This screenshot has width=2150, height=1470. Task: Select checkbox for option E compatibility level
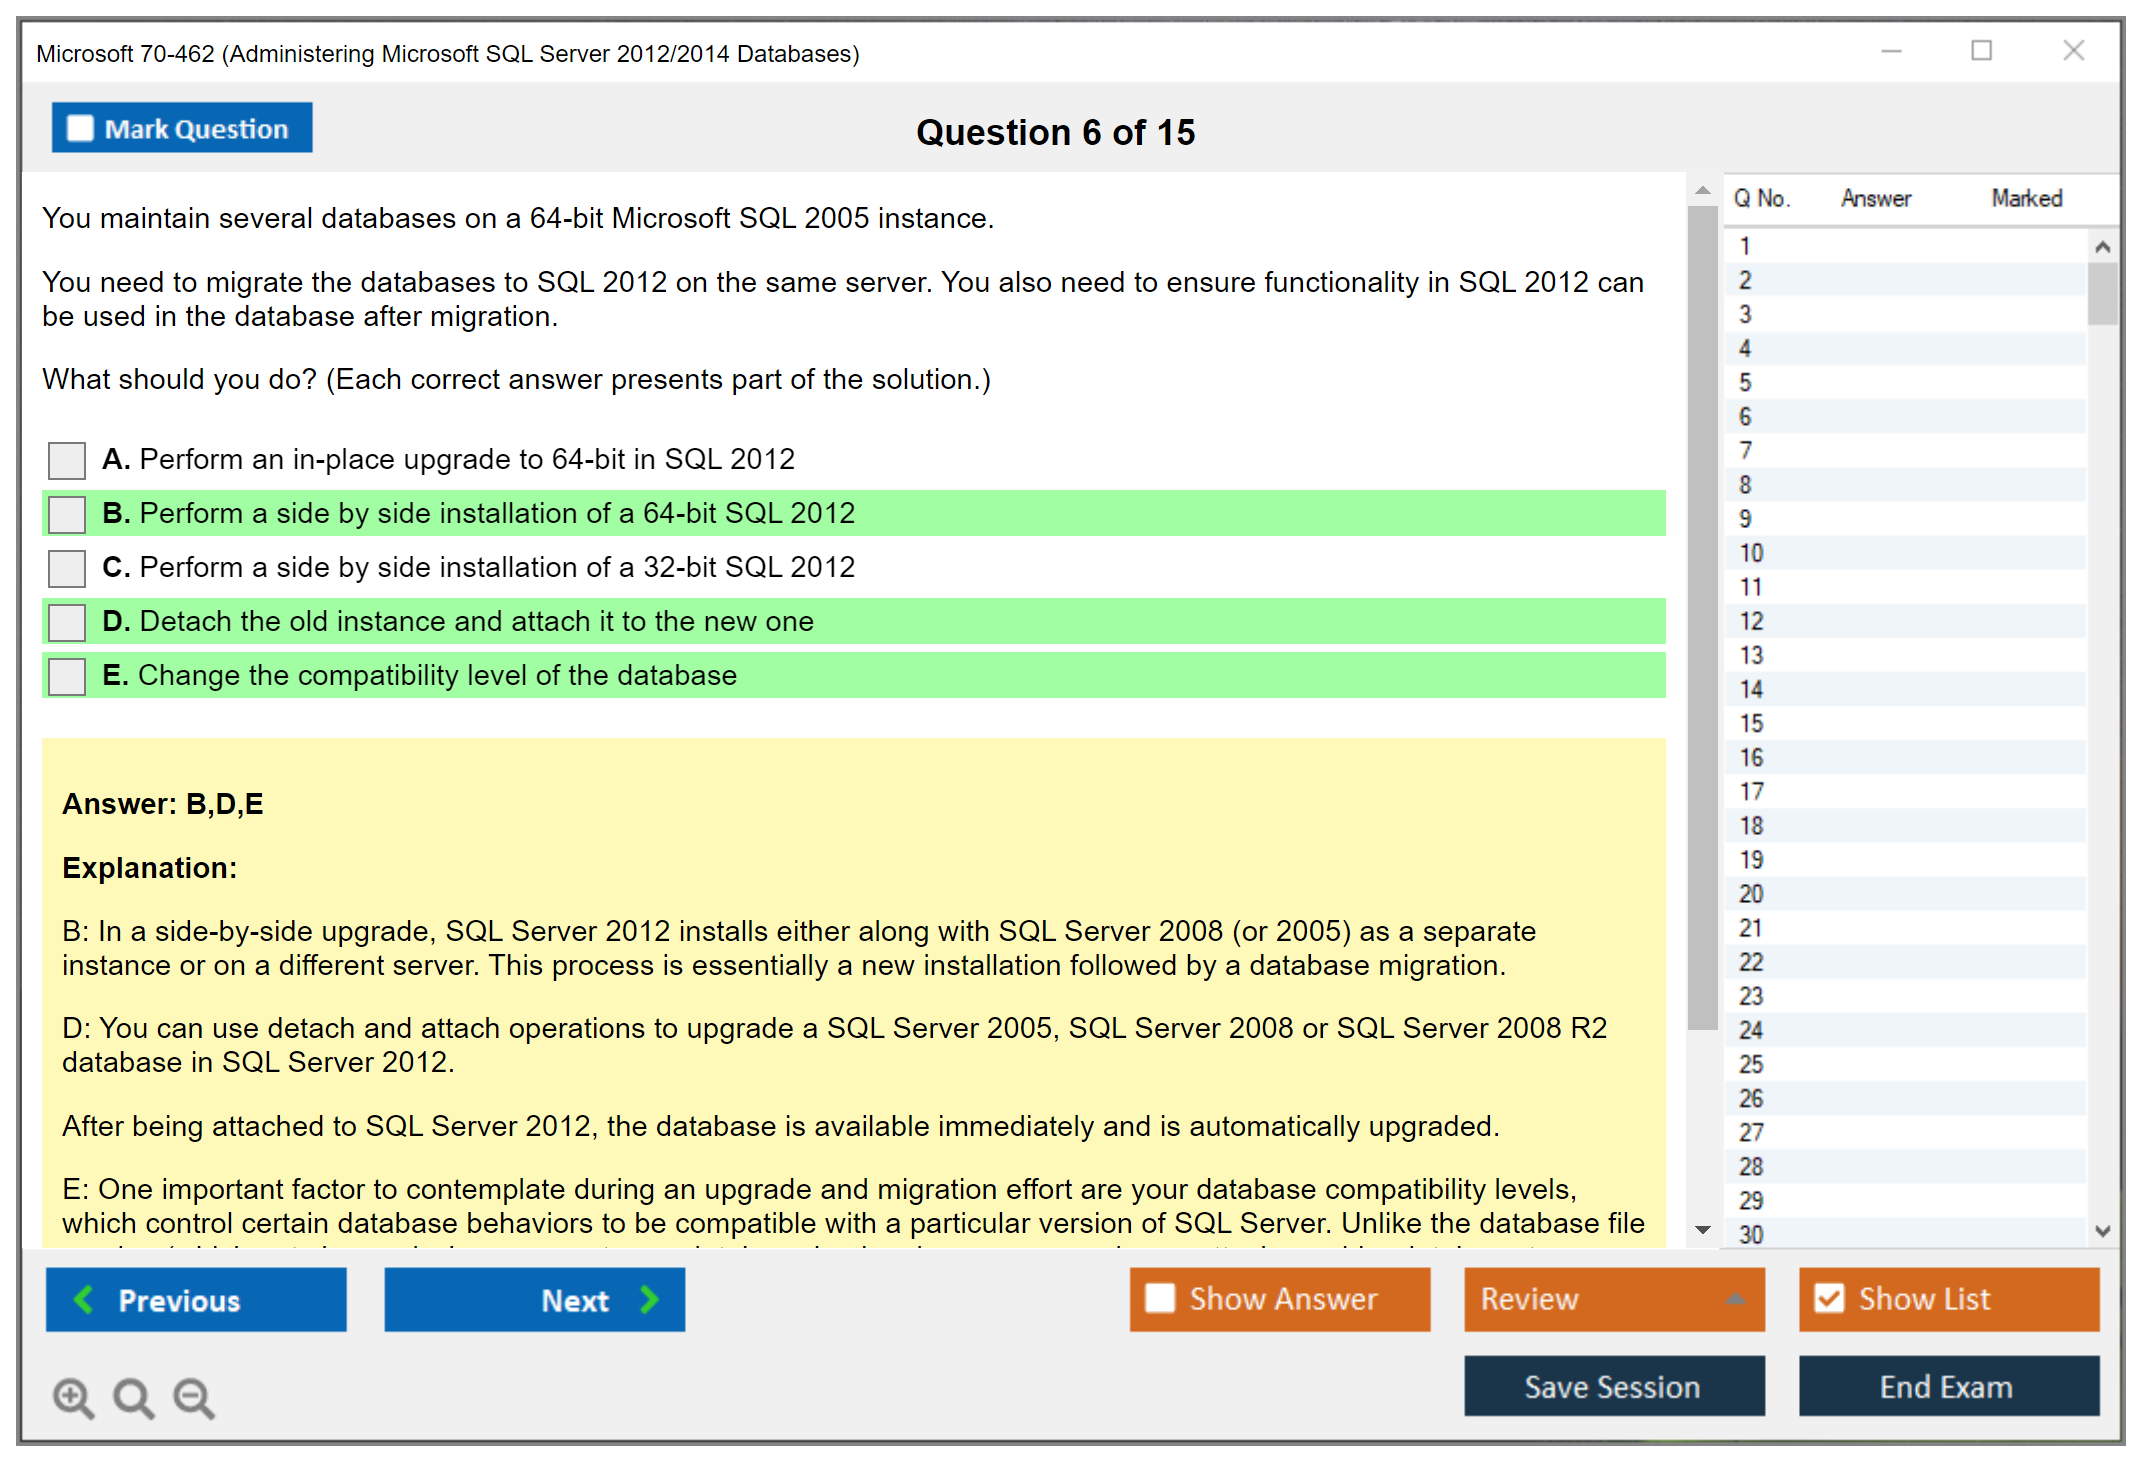(x=67, y=676)
